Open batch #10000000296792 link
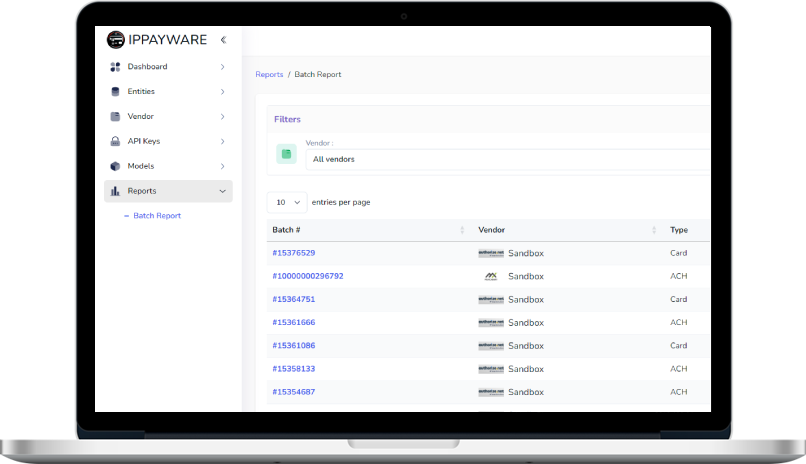 pos(307,276)
